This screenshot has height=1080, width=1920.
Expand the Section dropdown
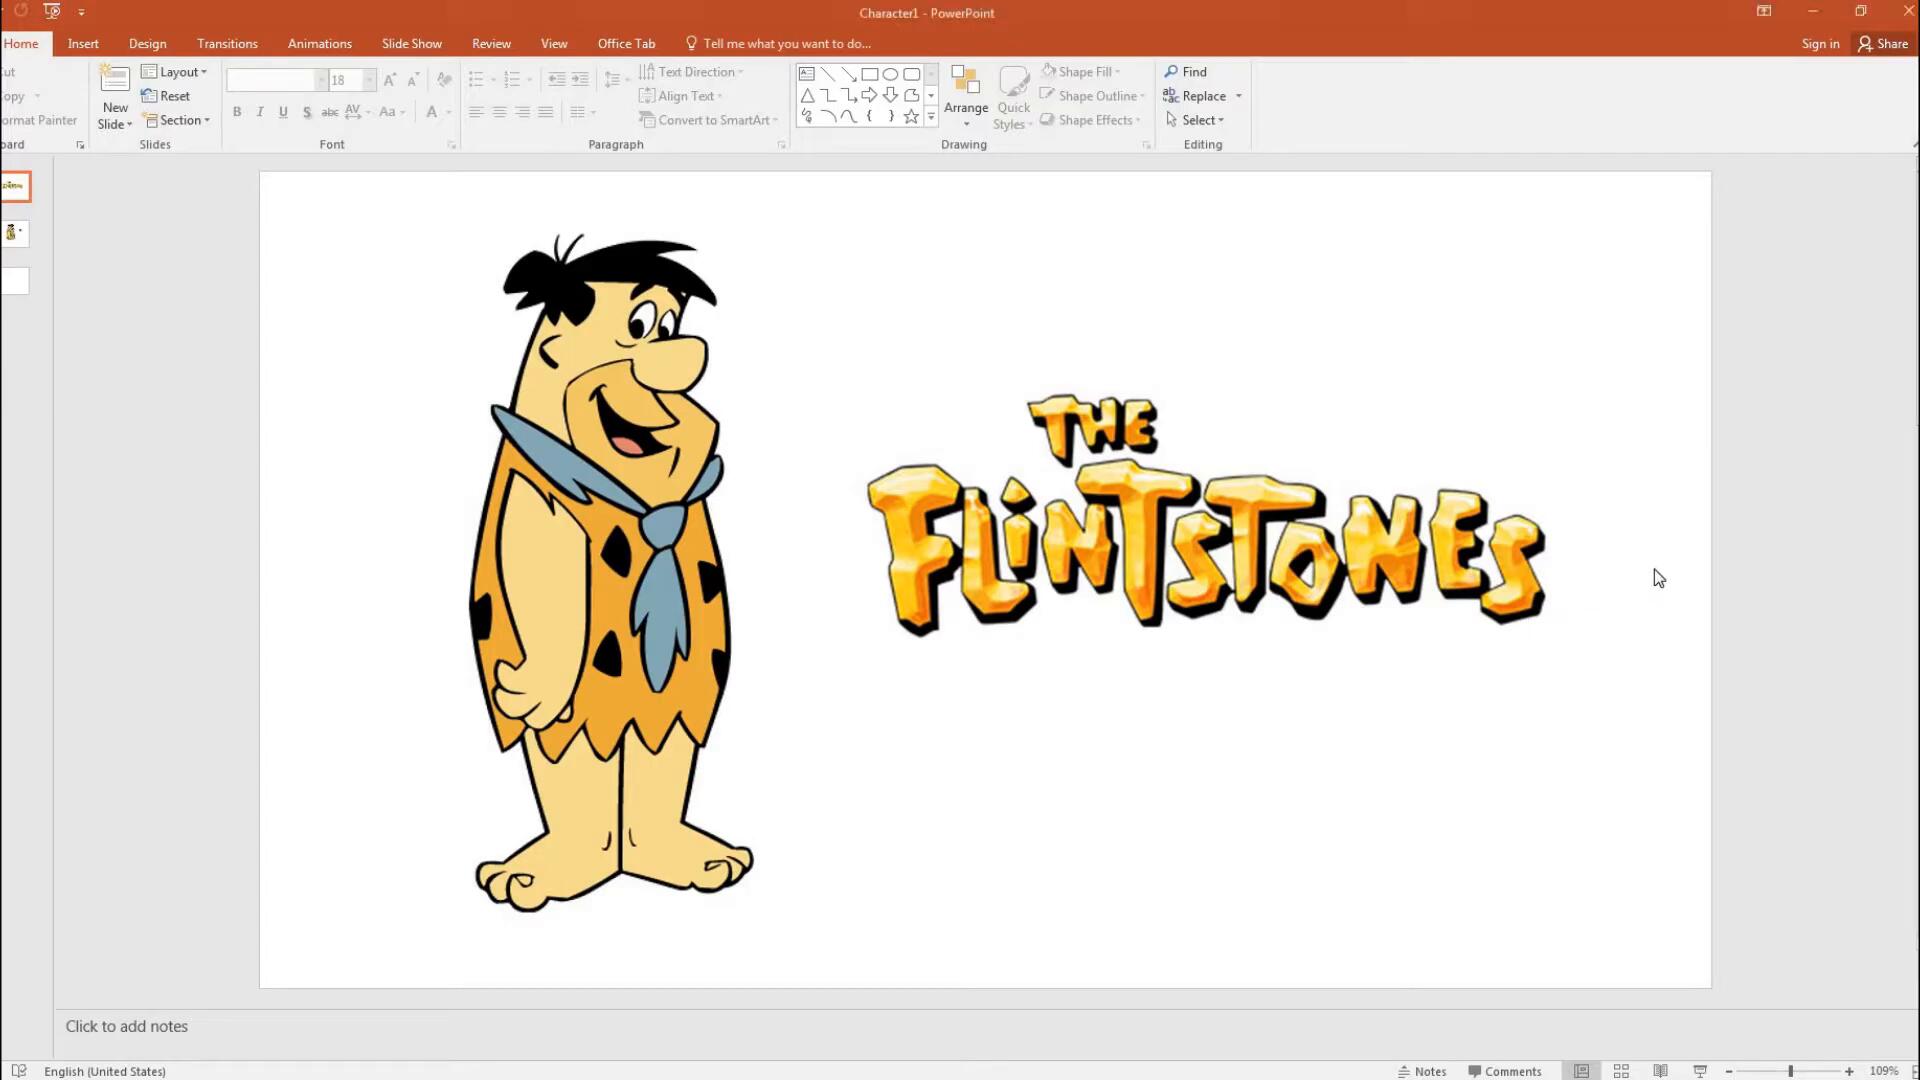(x=177, y=120)
